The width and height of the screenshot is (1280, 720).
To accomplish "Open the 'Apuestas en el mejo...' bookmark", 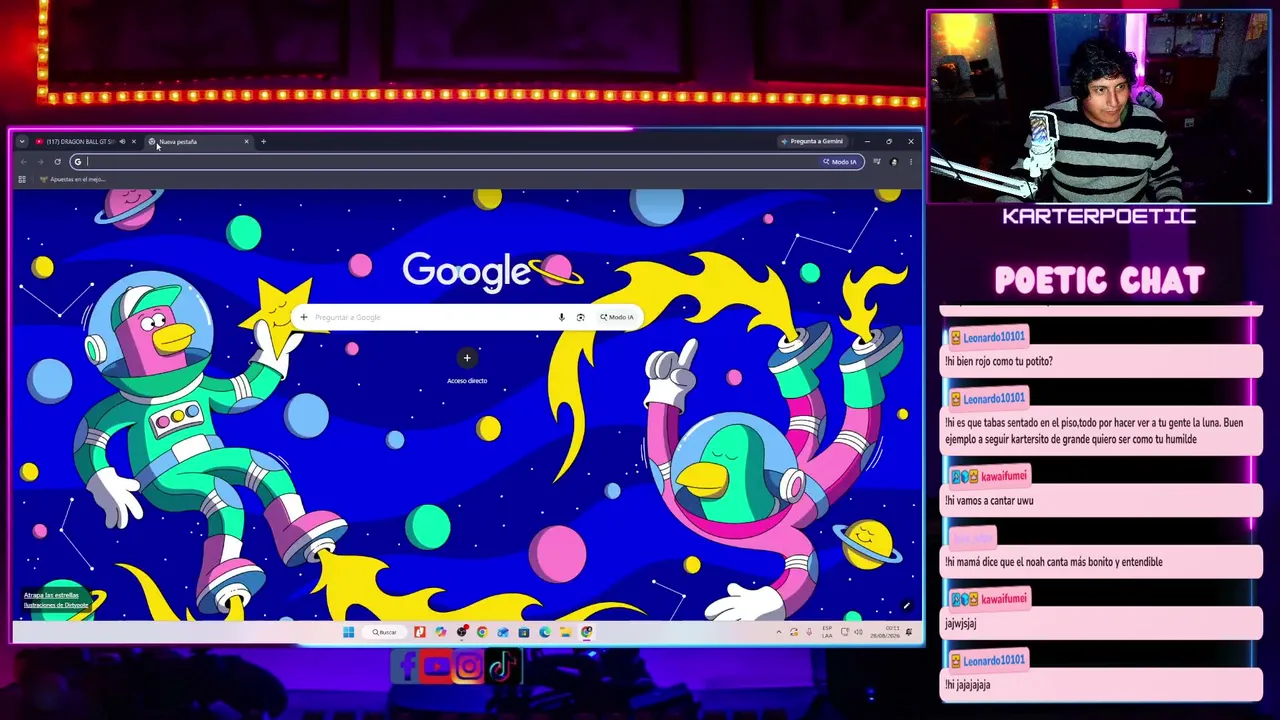I will coord(72,180).
